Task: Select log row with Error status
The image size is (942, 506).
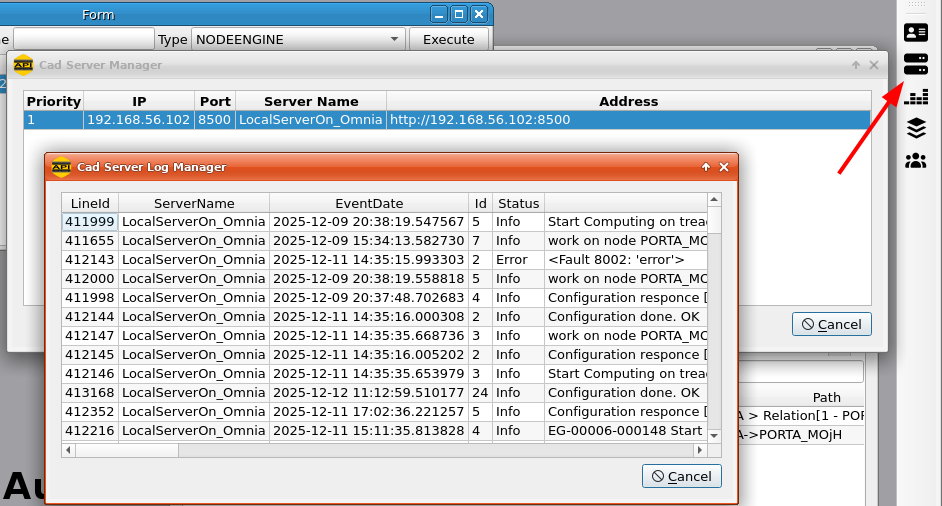Action: coord(385,260)
